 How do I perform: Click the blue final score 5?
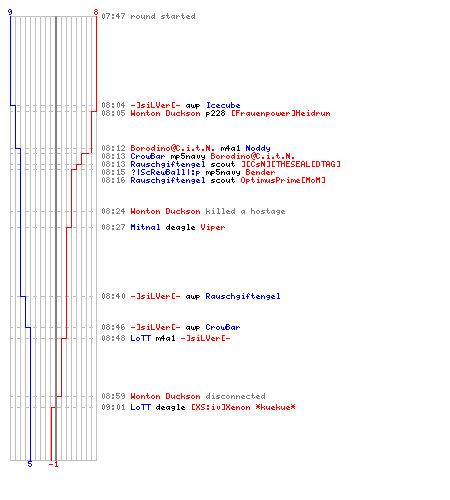coord(30,464)
